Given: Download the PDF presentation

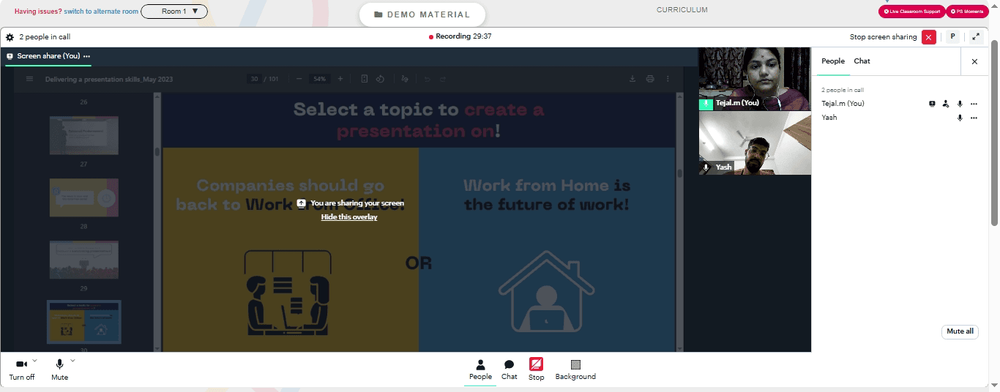Looking at the screenshot, I should tap(633, 79).
